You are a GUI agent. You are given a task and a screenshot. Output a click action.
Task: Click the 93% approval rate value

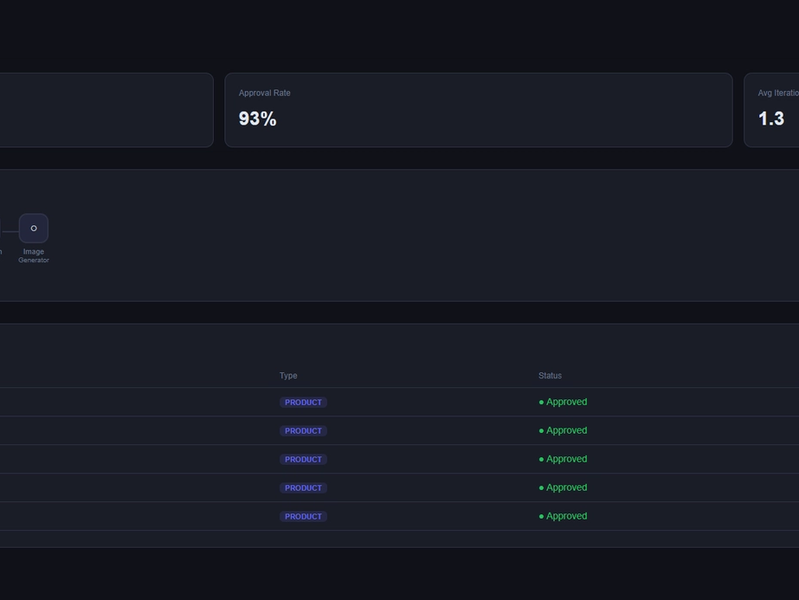tap(257, 119)
